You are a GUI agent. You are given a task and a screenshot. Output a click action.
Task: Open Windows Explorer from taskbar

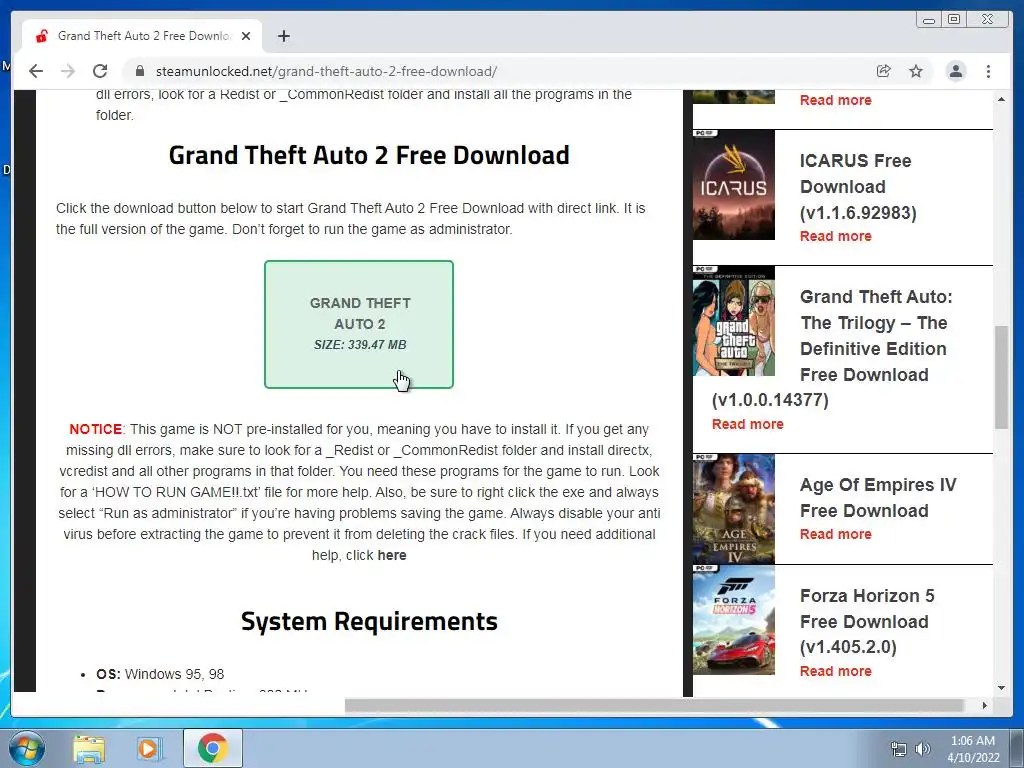coord(89,748)
